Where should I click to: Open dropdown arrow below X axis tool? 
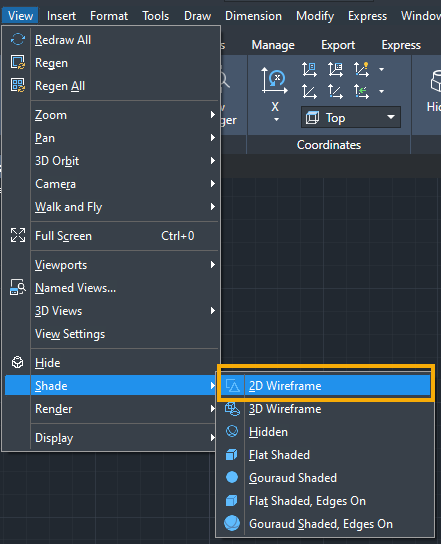tap(276, 120)
